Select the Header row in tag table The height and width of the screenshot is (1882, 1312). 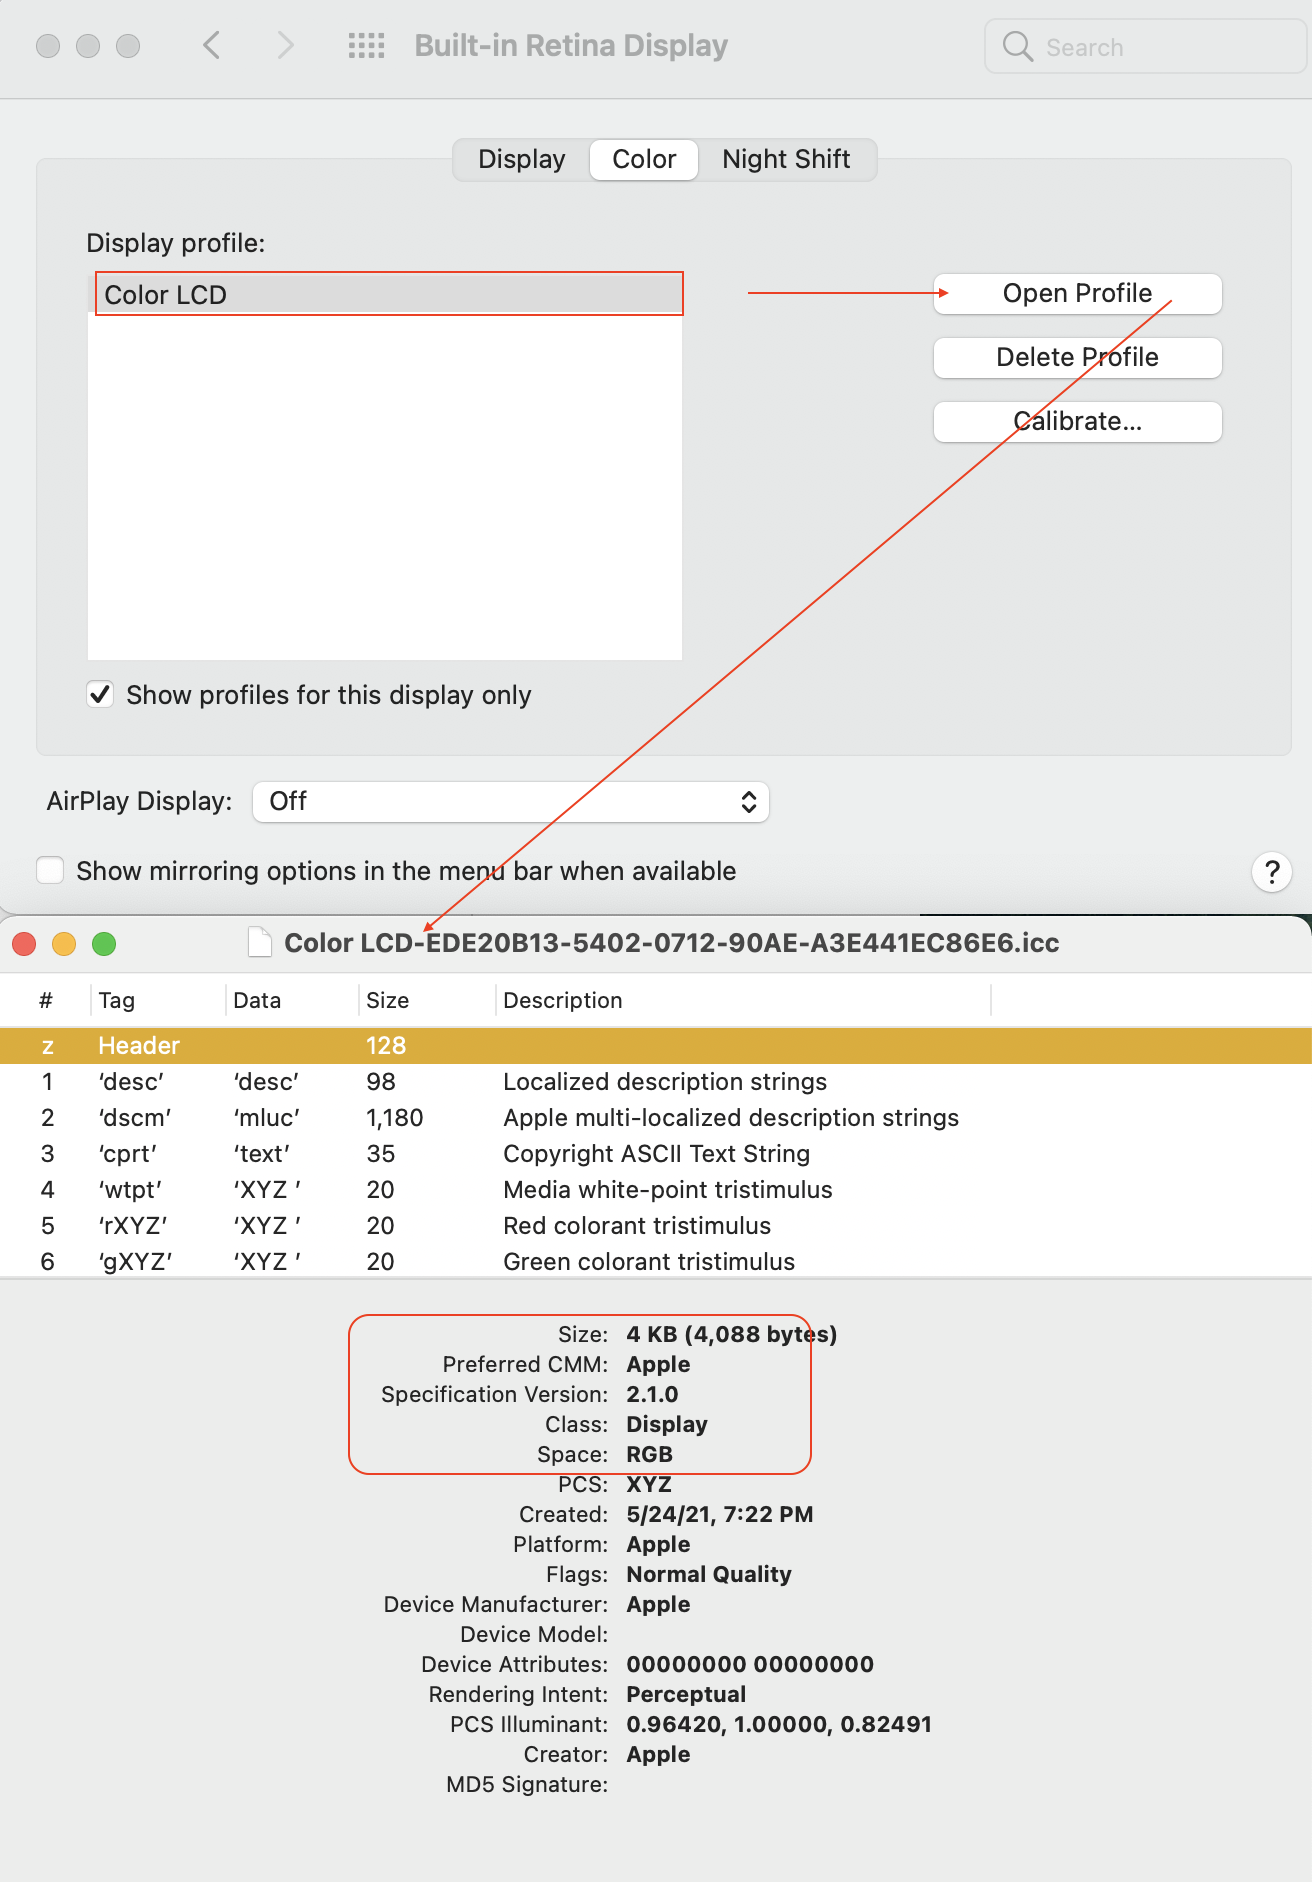(656, 1046)
